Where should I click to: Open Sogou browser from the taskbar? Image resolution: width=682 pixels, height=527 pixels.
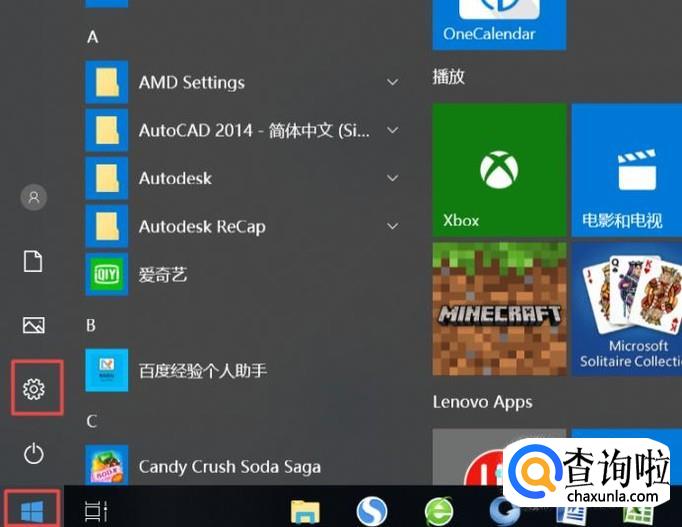371,511
